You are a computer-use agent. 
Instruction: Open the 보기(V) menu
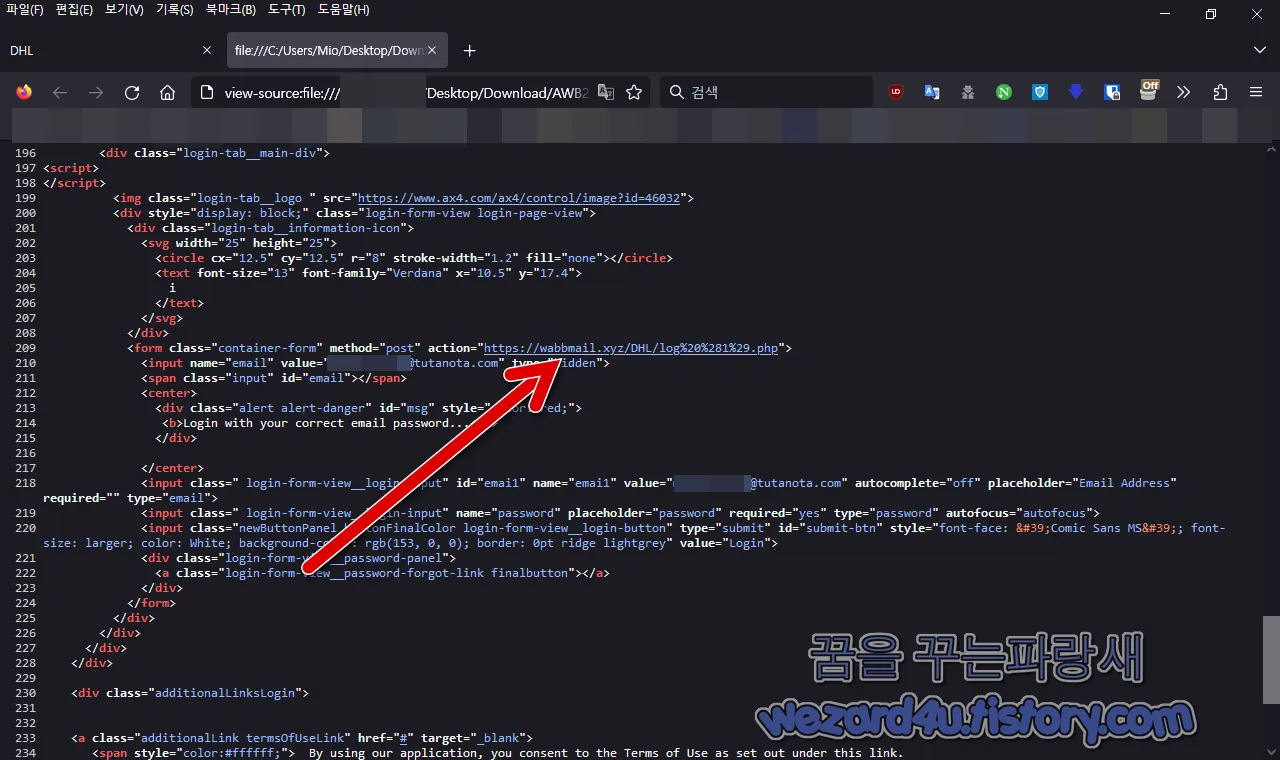(x=124, y=10)
